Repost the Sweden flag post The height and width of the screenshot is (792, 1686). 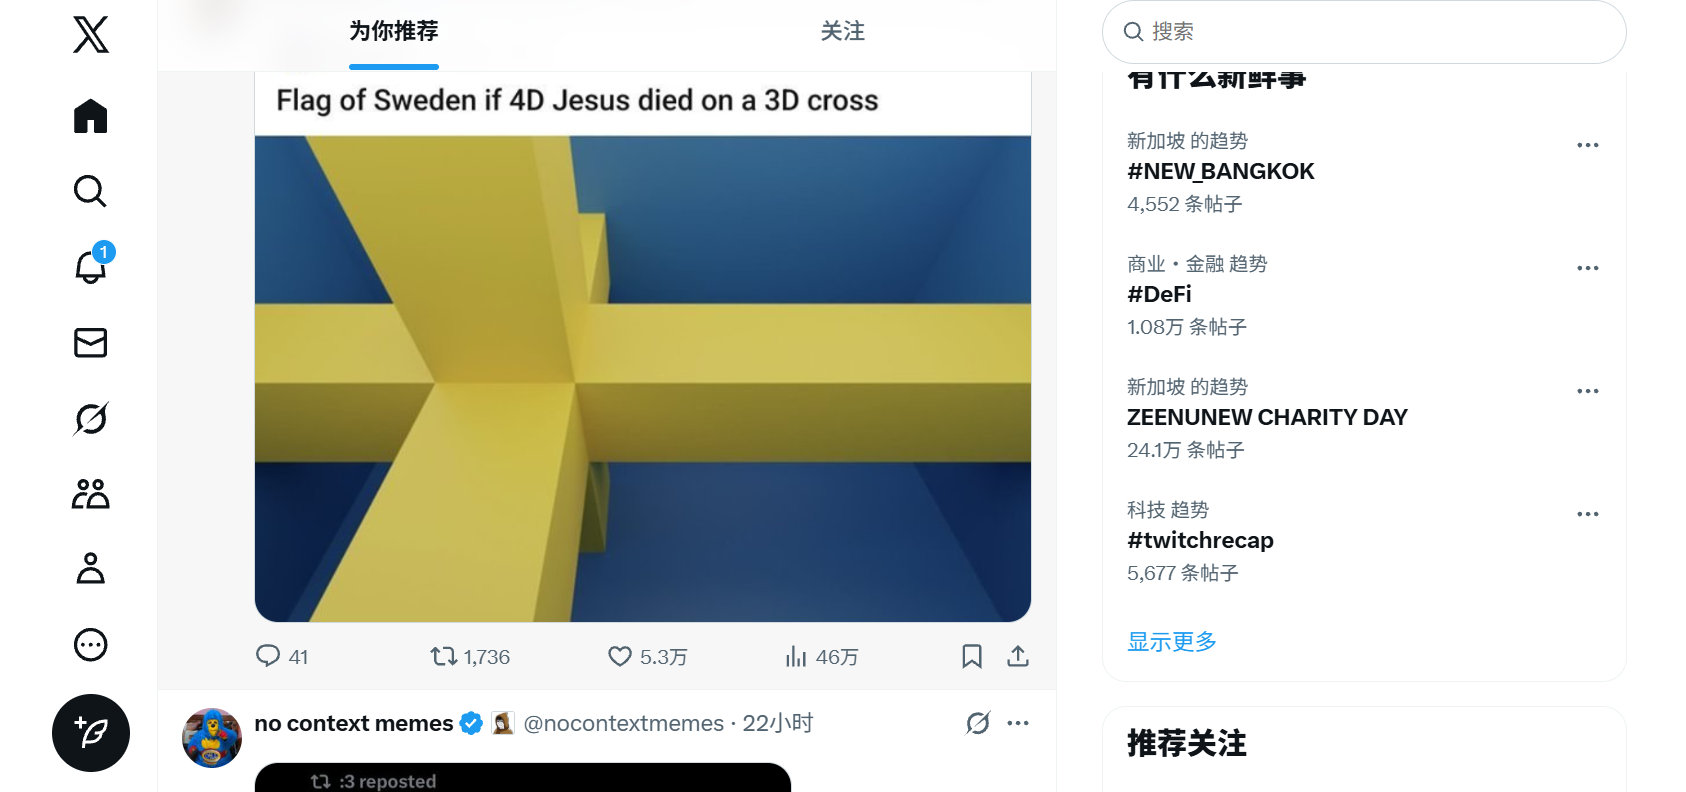tap(444, 657)
